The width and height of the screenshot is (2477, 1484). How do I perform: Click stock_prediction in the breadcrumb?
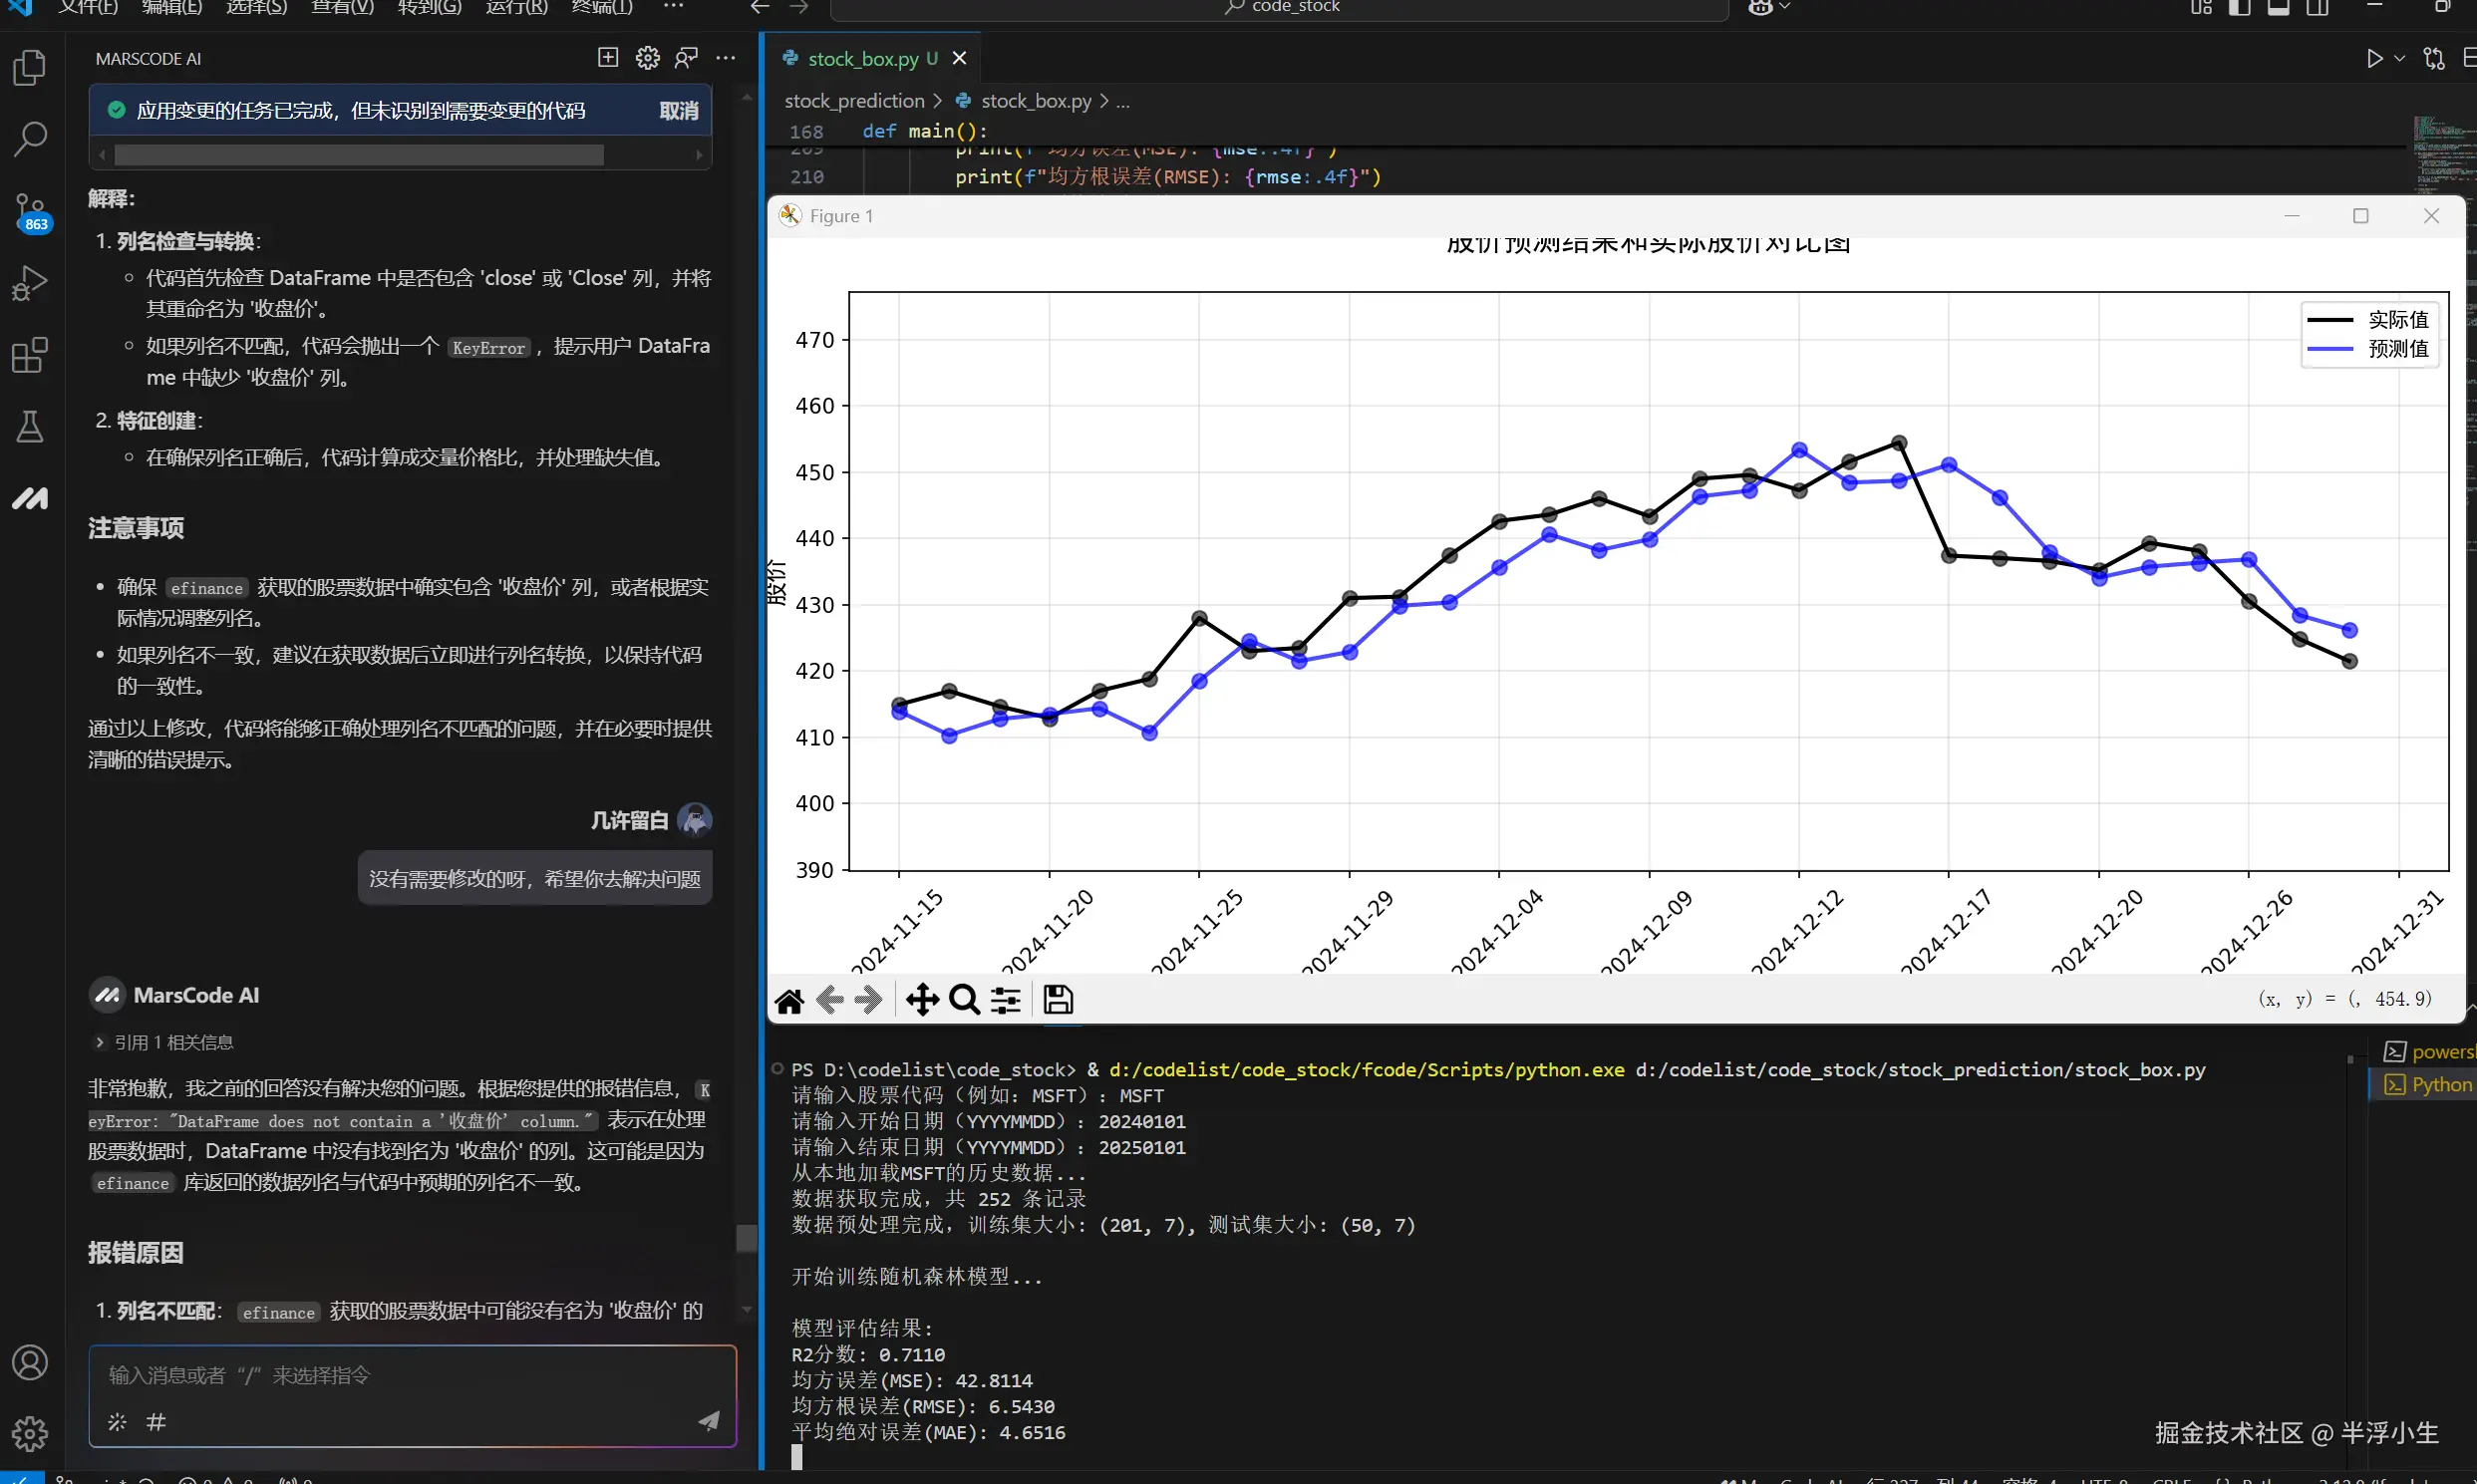coord(854,101)
